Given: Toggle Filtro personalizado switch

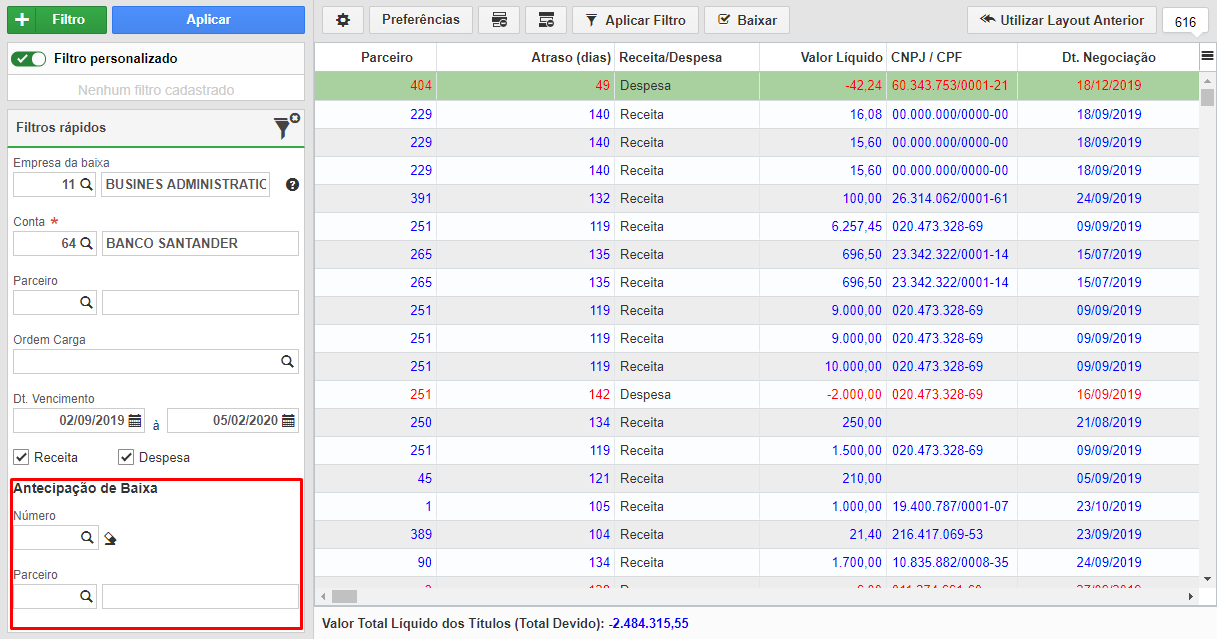Looking at the screenshot, I should coord(29,59).
